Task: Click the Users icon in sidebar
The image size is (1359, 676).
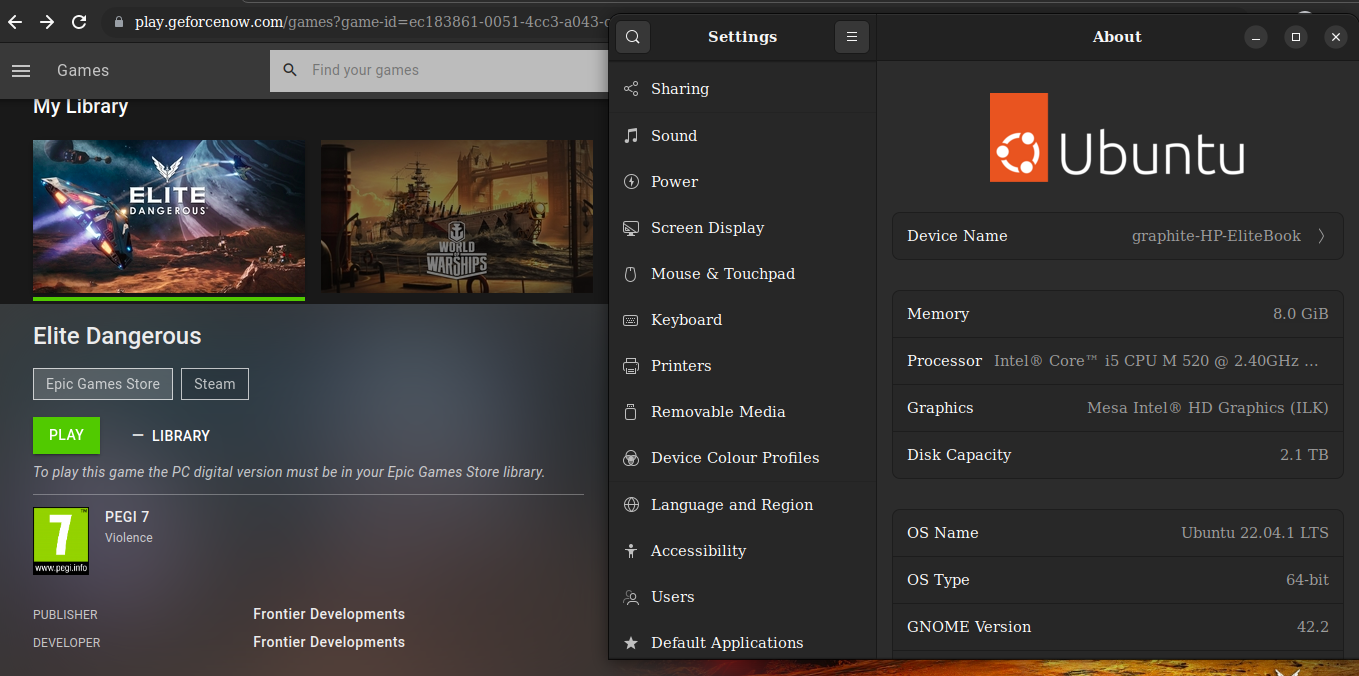Action: coord(631,597)
